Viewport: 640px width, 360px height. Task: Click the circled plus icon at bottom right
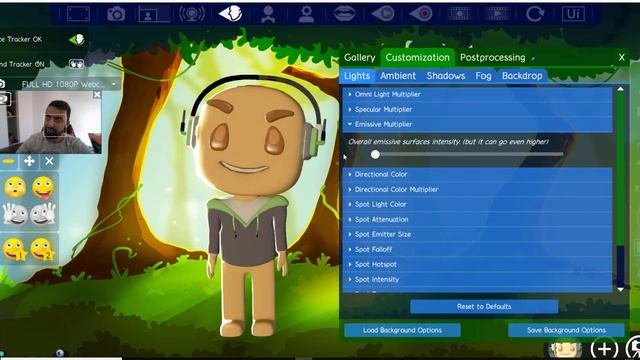coord(604,349)
